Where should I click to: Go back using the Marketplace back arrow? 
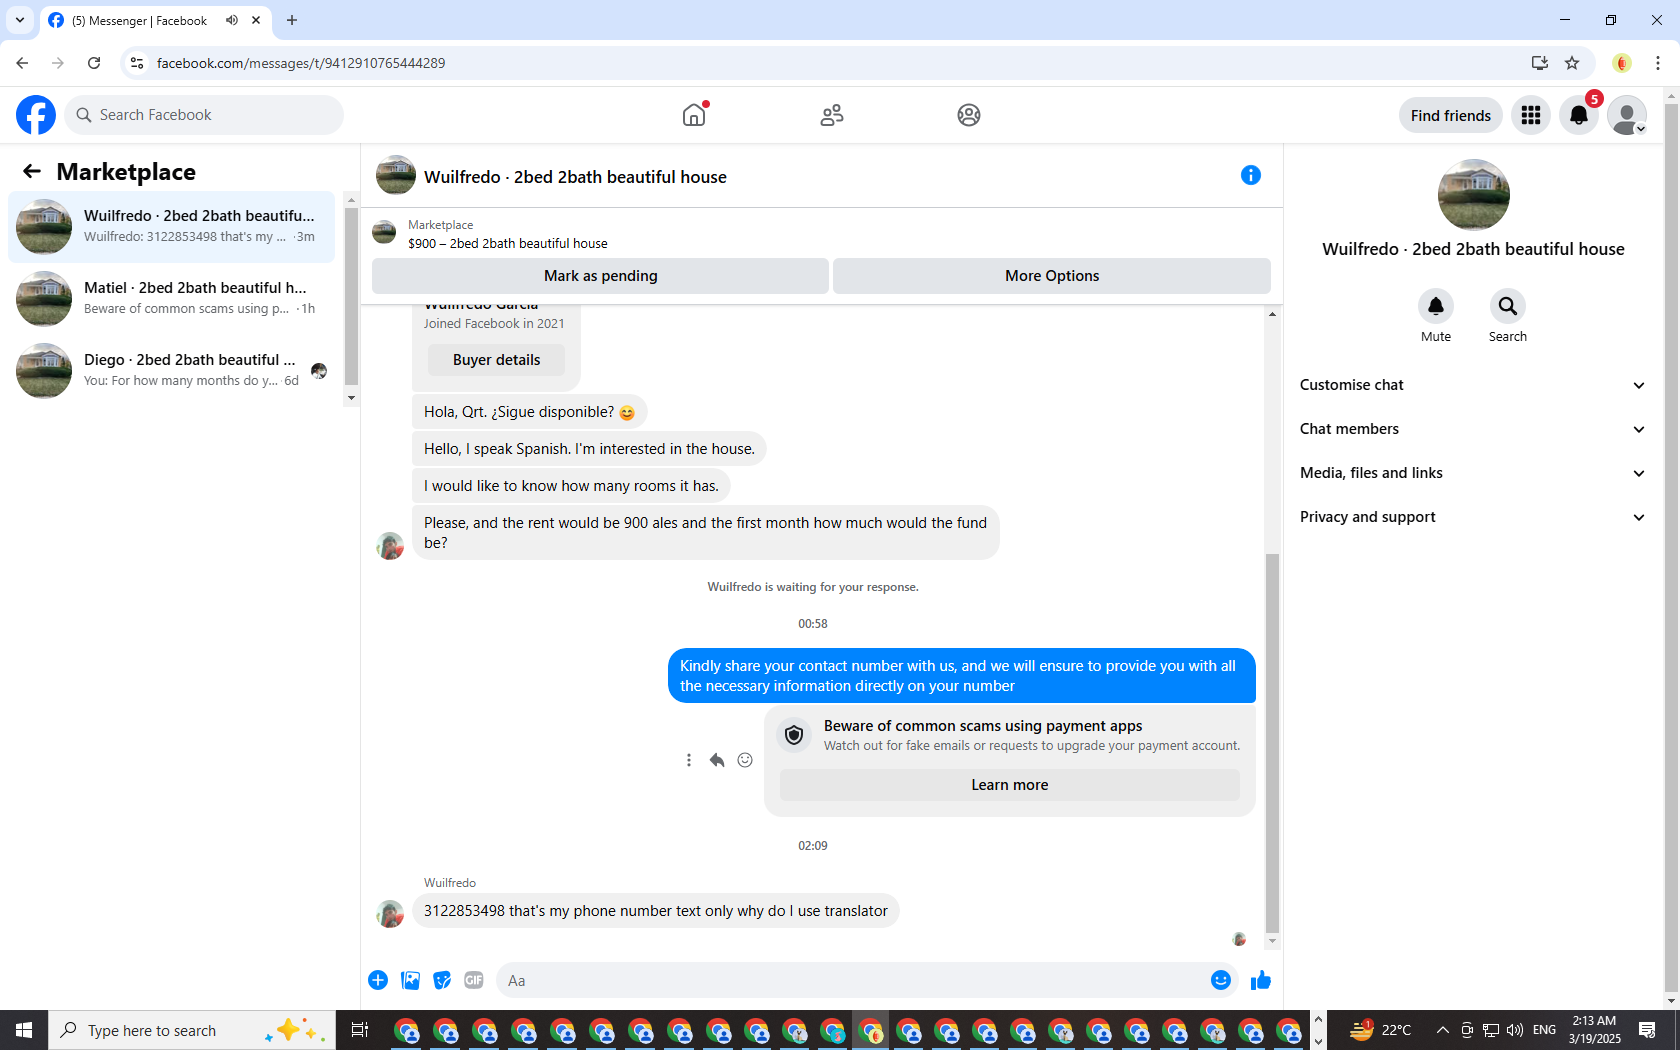(x=32, y=172)
